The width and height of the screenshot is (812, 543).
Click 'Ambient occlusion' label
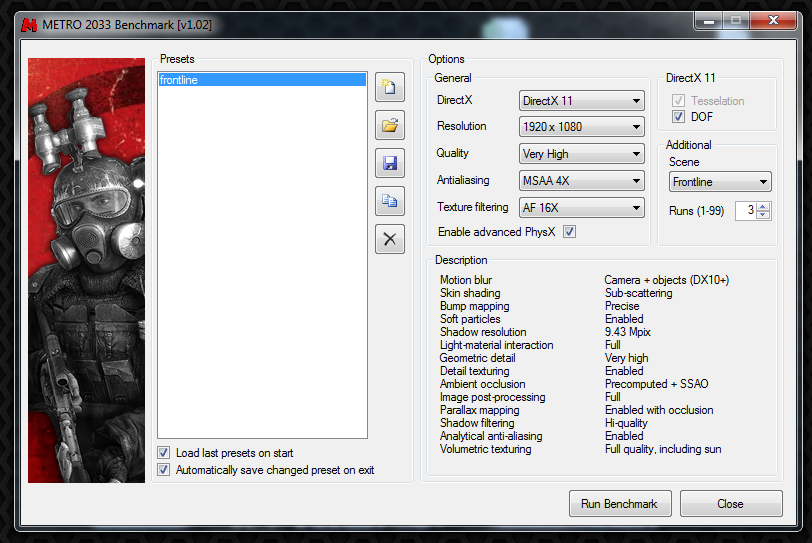pyautogui.click(x=482, y=384)
